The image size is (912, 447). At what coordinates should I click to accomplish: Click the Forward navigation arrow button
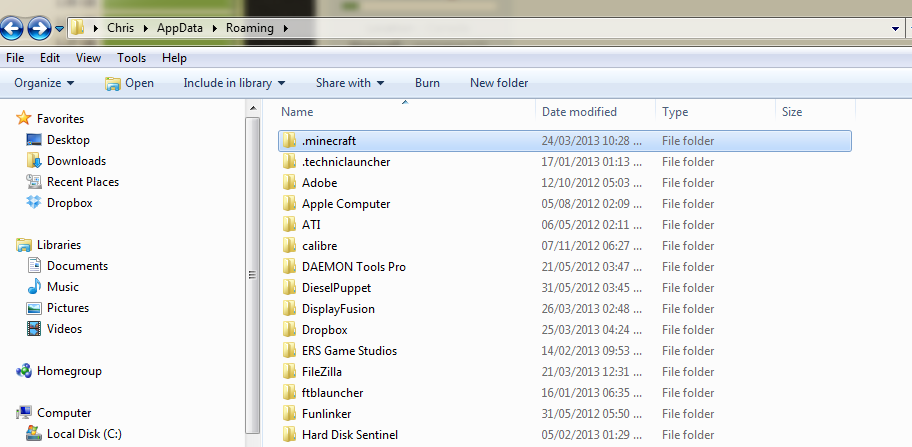click(39, 28)
